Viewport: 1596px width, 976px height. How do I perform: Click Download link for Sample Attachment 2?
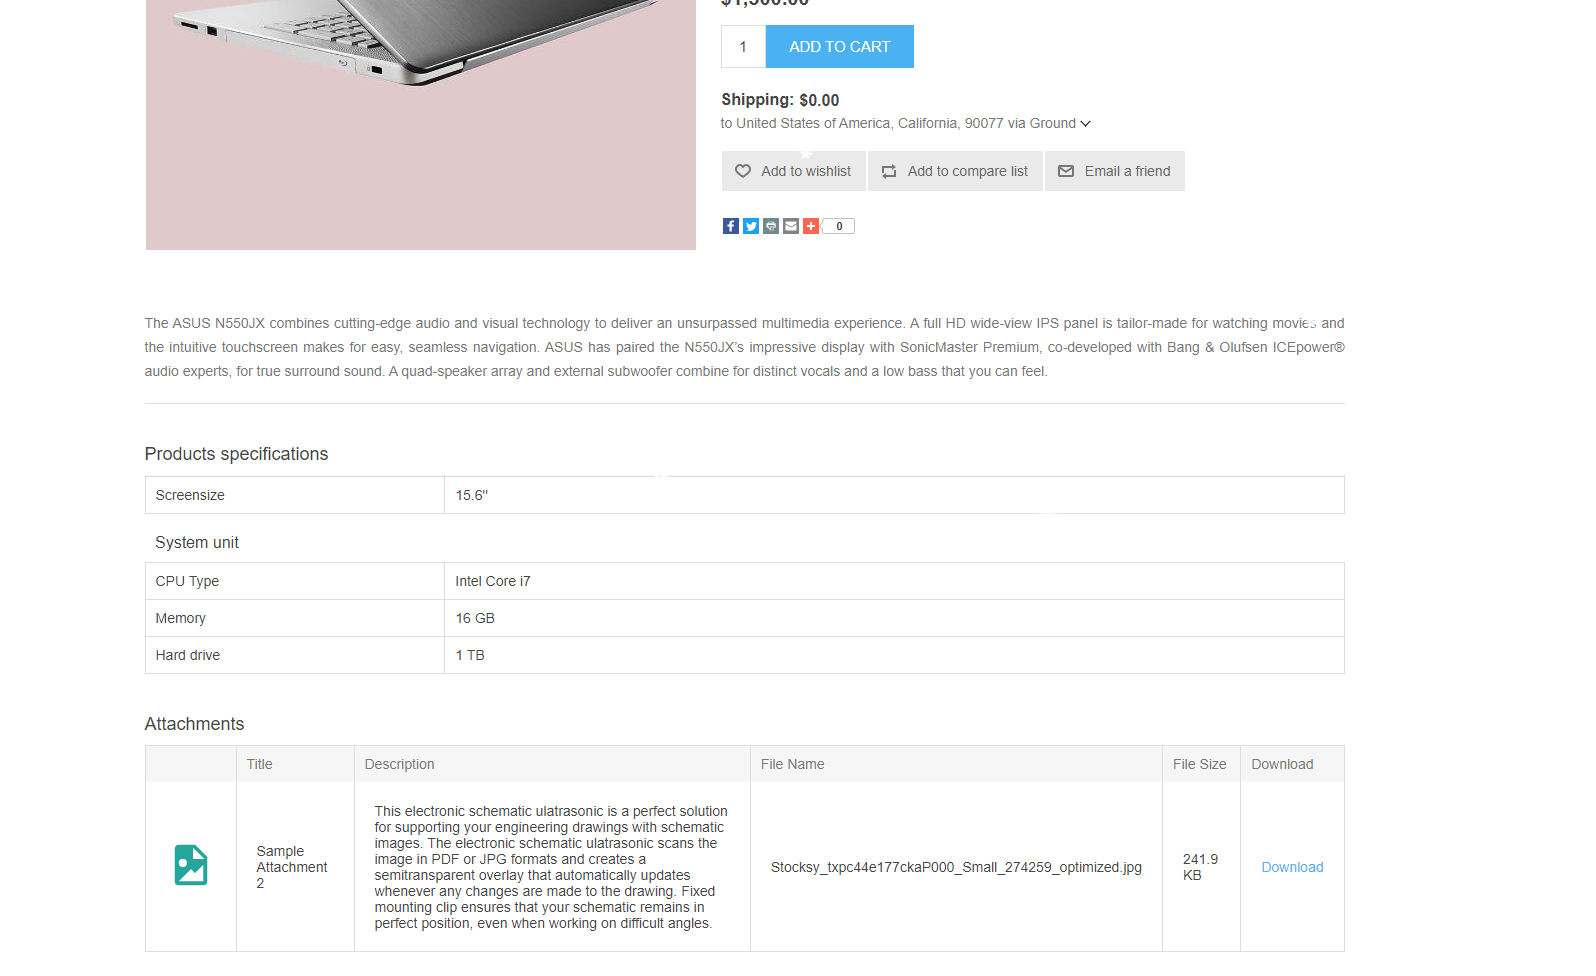1292,867
